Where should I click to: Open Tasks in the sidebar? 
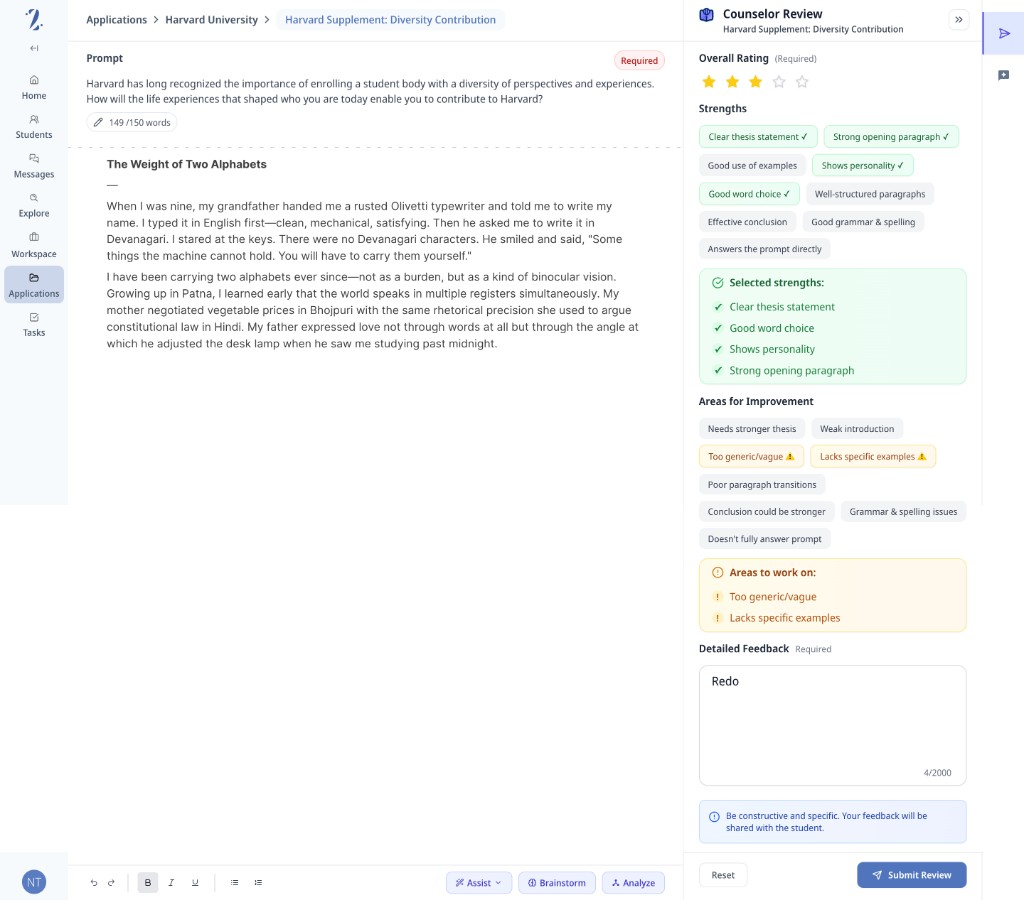[x=34, y=325]
